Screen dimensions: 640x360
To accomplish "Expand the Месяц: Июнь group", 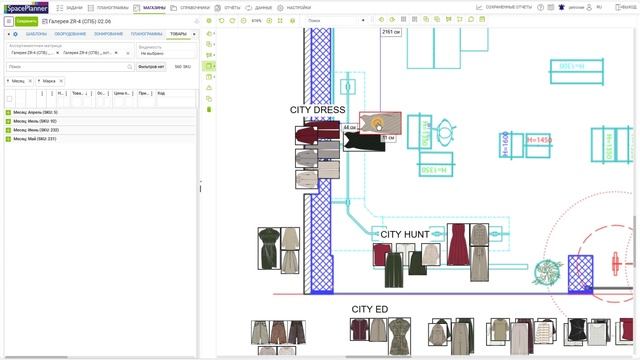I will pos(8,130).
